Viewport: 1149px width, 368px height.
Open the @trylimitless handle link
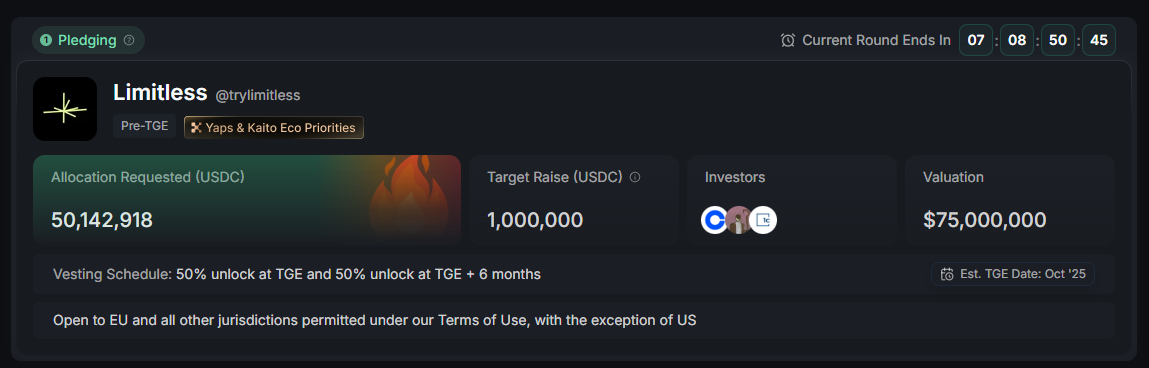pyautogui.click(x=258, y=95)
